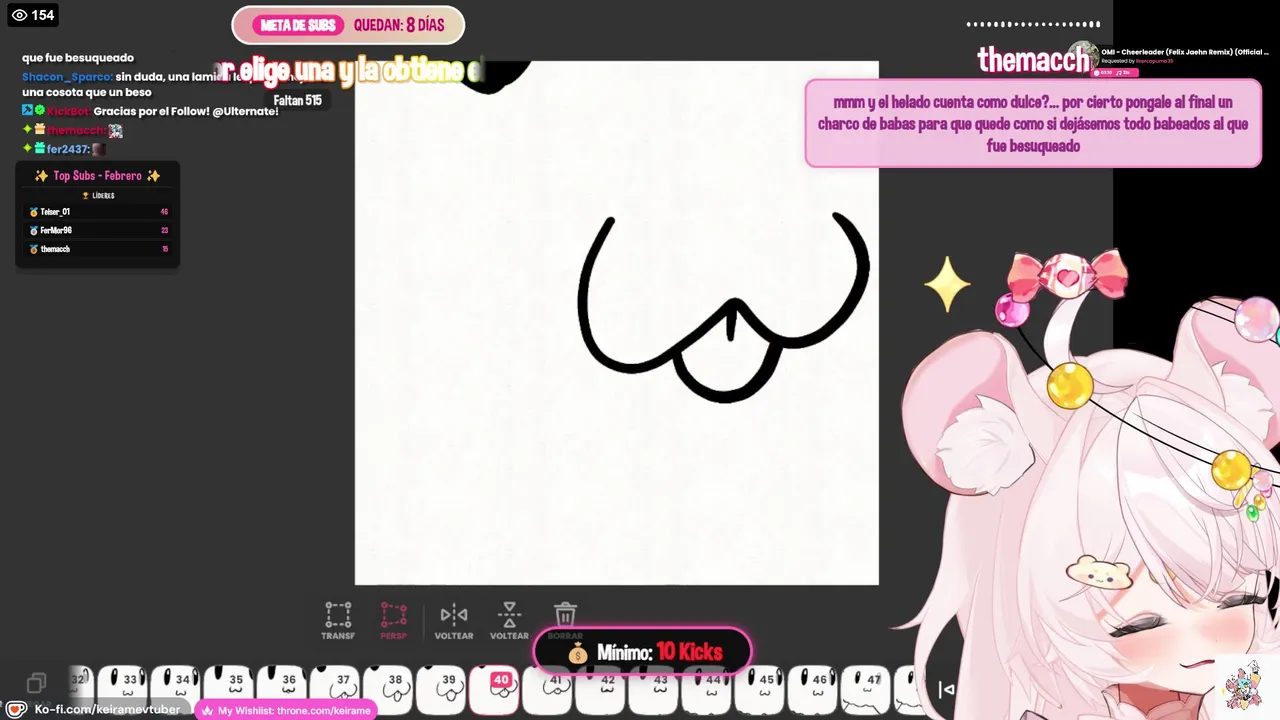Click the KickBot username in chat

point(68,111)
